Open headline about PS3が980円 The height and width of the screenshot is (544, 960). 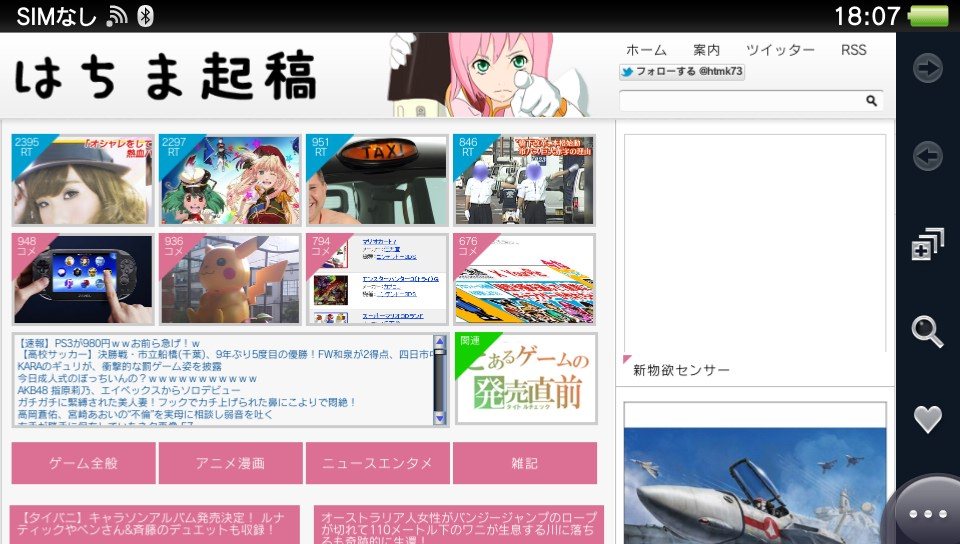(x=109, y=343)
